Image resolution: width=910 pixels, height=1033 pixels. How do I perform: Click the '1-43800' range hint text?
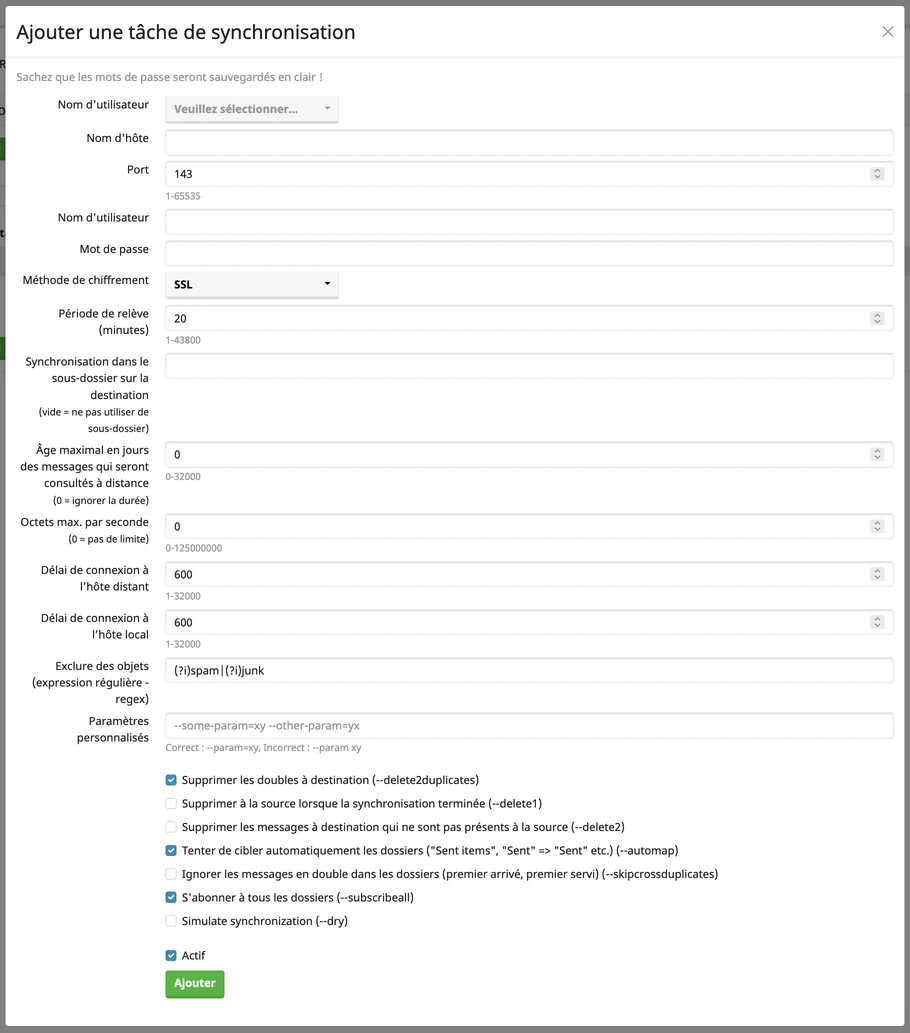tap(183, 341)
